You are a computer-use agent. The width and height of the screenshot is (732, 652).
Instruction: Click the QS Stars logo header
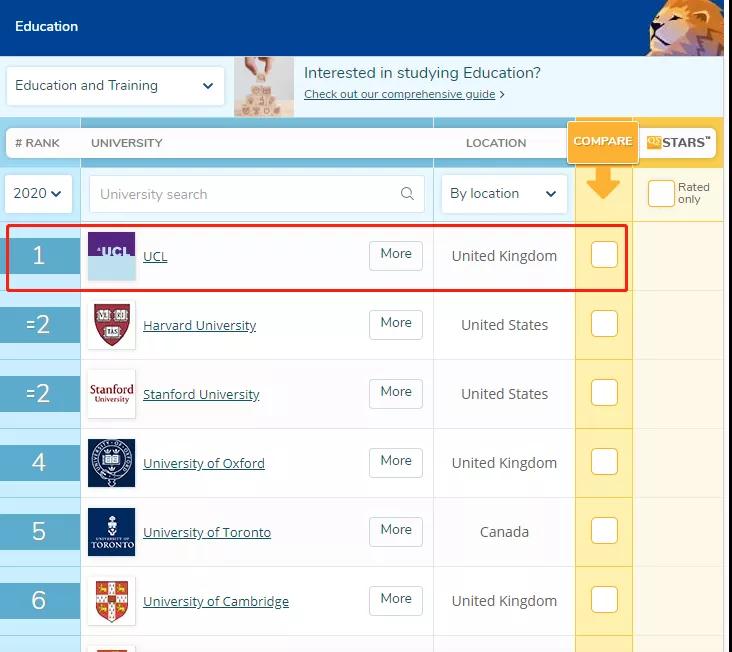click(x=678, y=142)
